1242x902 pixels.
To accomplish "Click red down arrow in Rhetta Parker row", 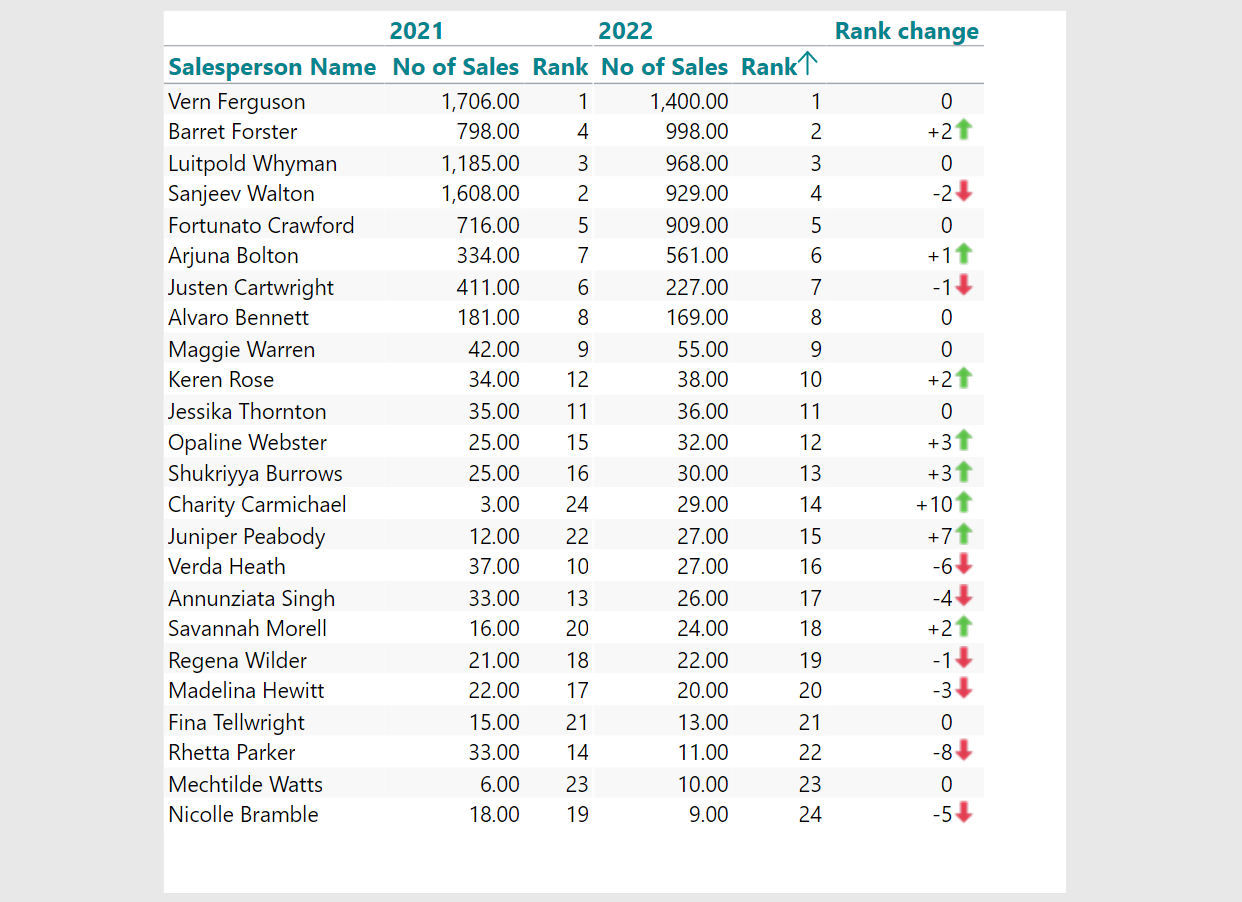I will pyautogui.click(x=964, y=752).
